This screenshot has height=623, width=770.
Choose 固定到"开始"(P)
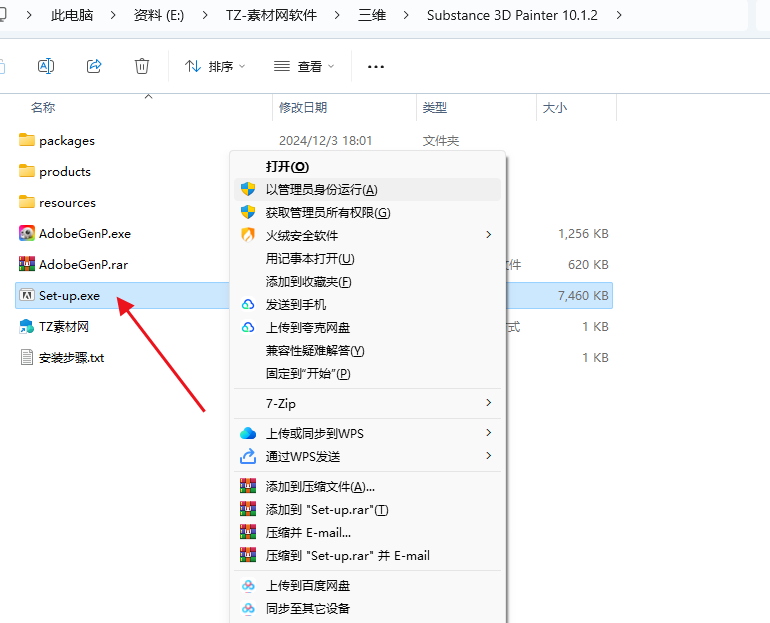coord(367,374)
